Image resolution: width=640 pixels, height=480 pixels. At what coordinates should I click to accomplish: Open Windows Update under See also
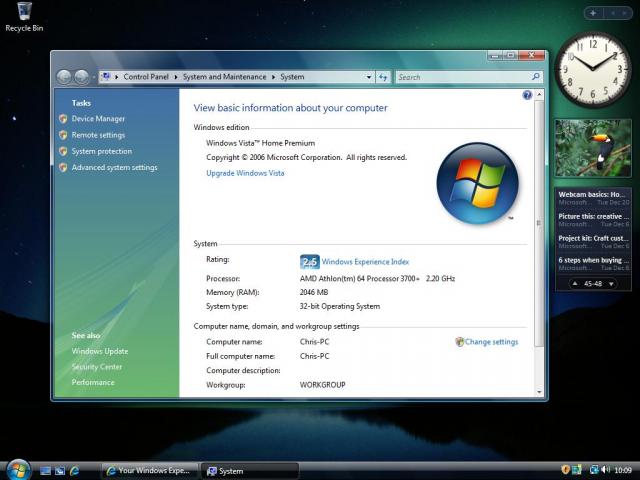100,351
